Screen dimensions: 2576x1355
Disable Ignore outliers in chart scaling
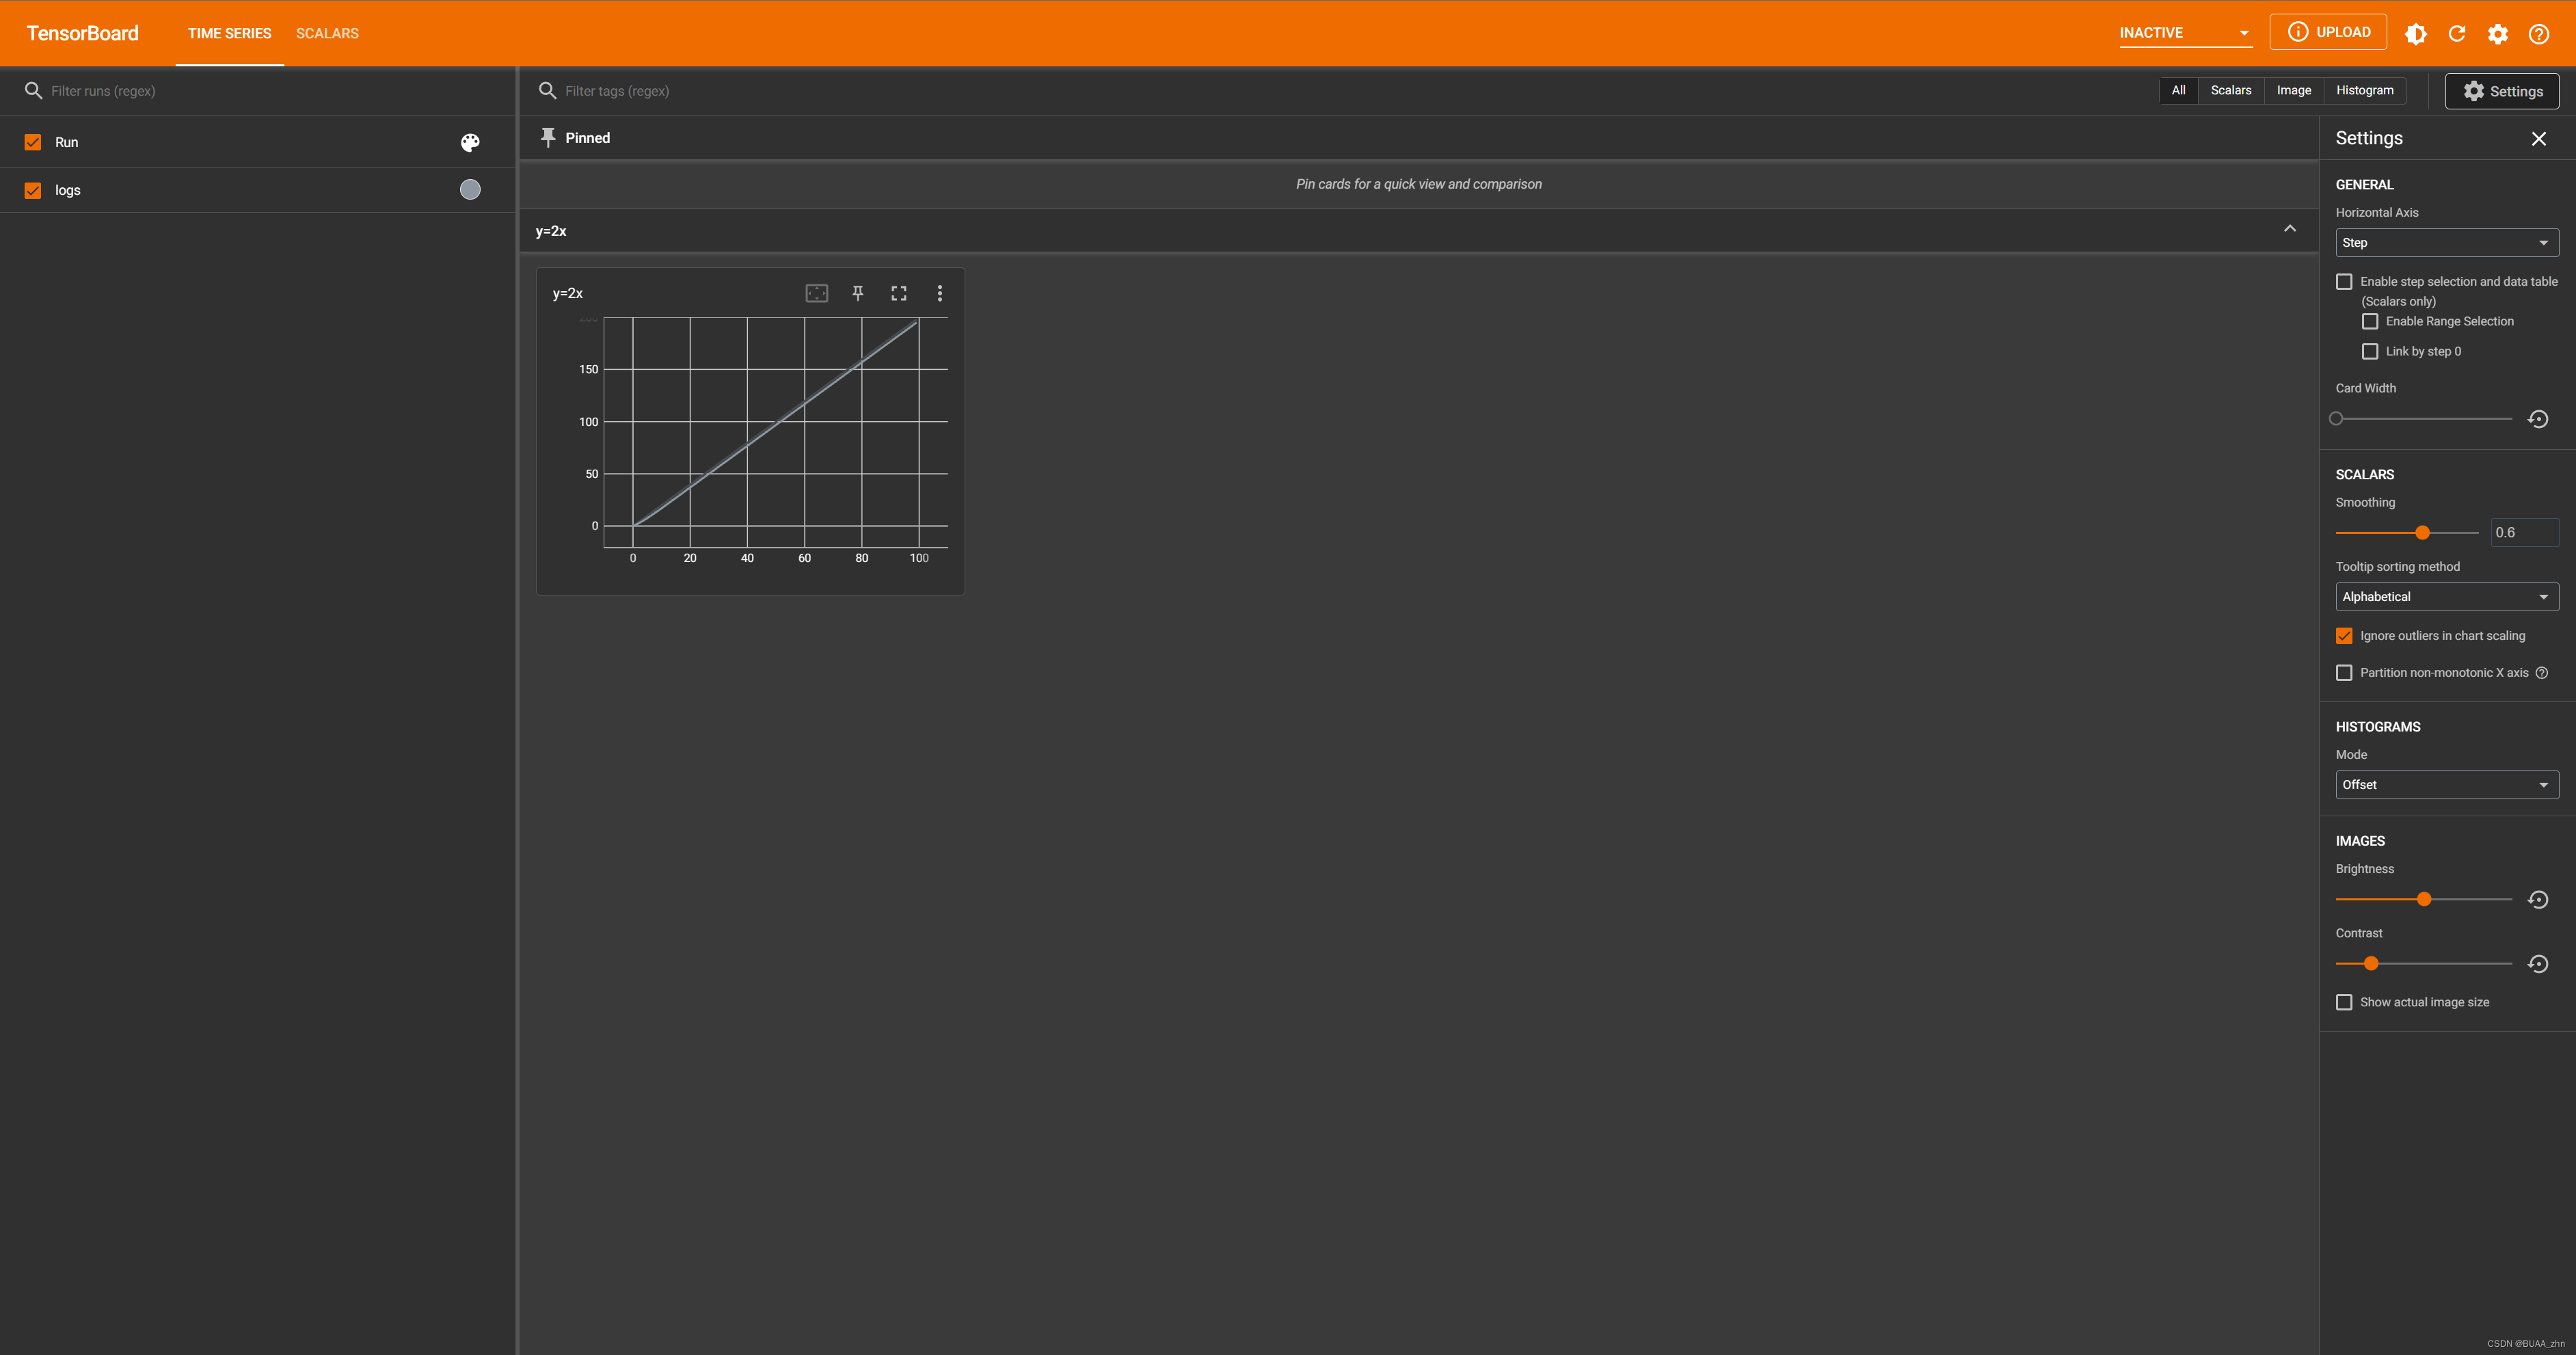point(2344,636)
